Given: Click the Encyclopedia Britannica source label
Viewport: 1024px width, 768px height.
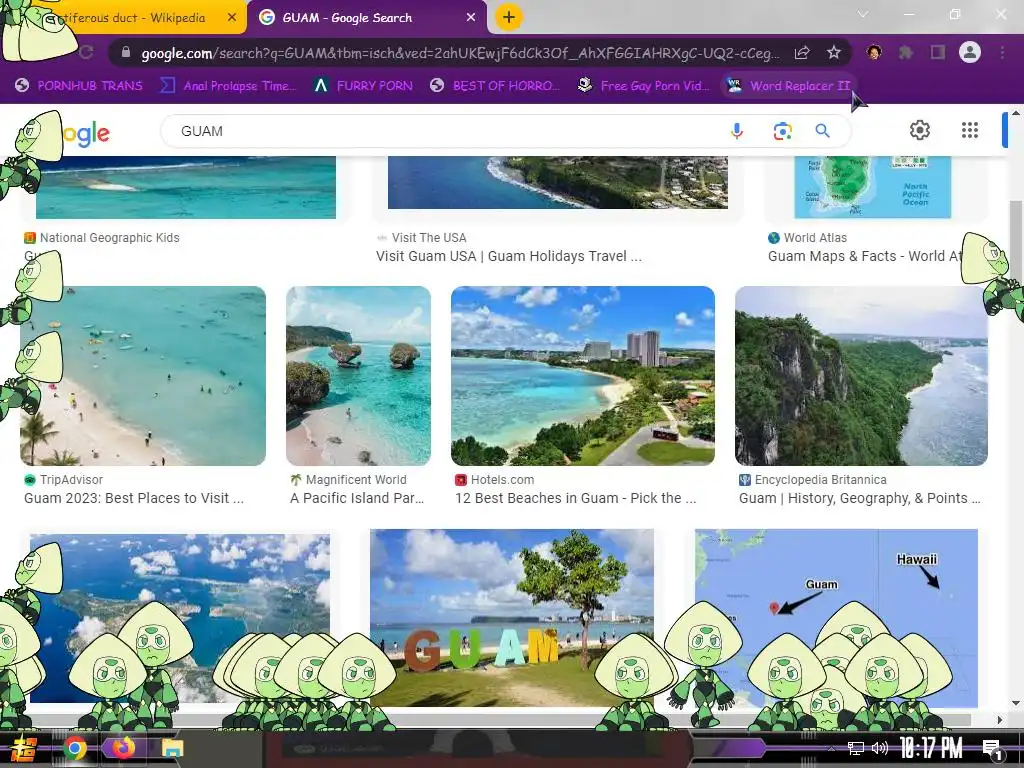Looking at the screenshot, I should [x=820, y=479].
